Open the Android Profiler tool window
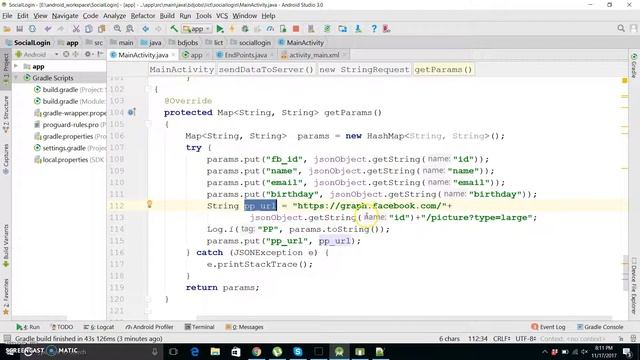Viewport: 640px width, 360px height. click(x=149, y=327)
